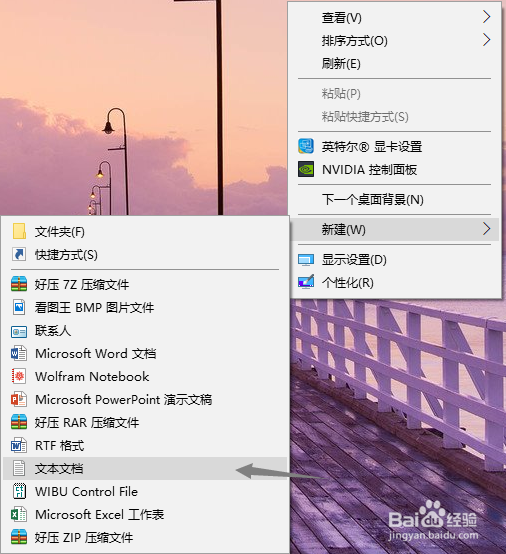Create a Microsoft Excel 工作表

(145, 514)
